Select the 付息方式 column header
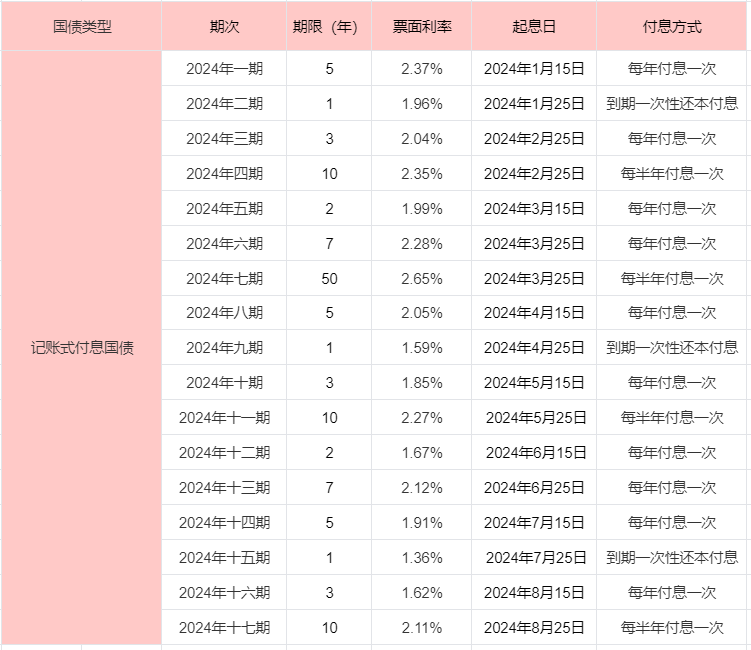Viewport: 751px width, 650px height. 671,26
